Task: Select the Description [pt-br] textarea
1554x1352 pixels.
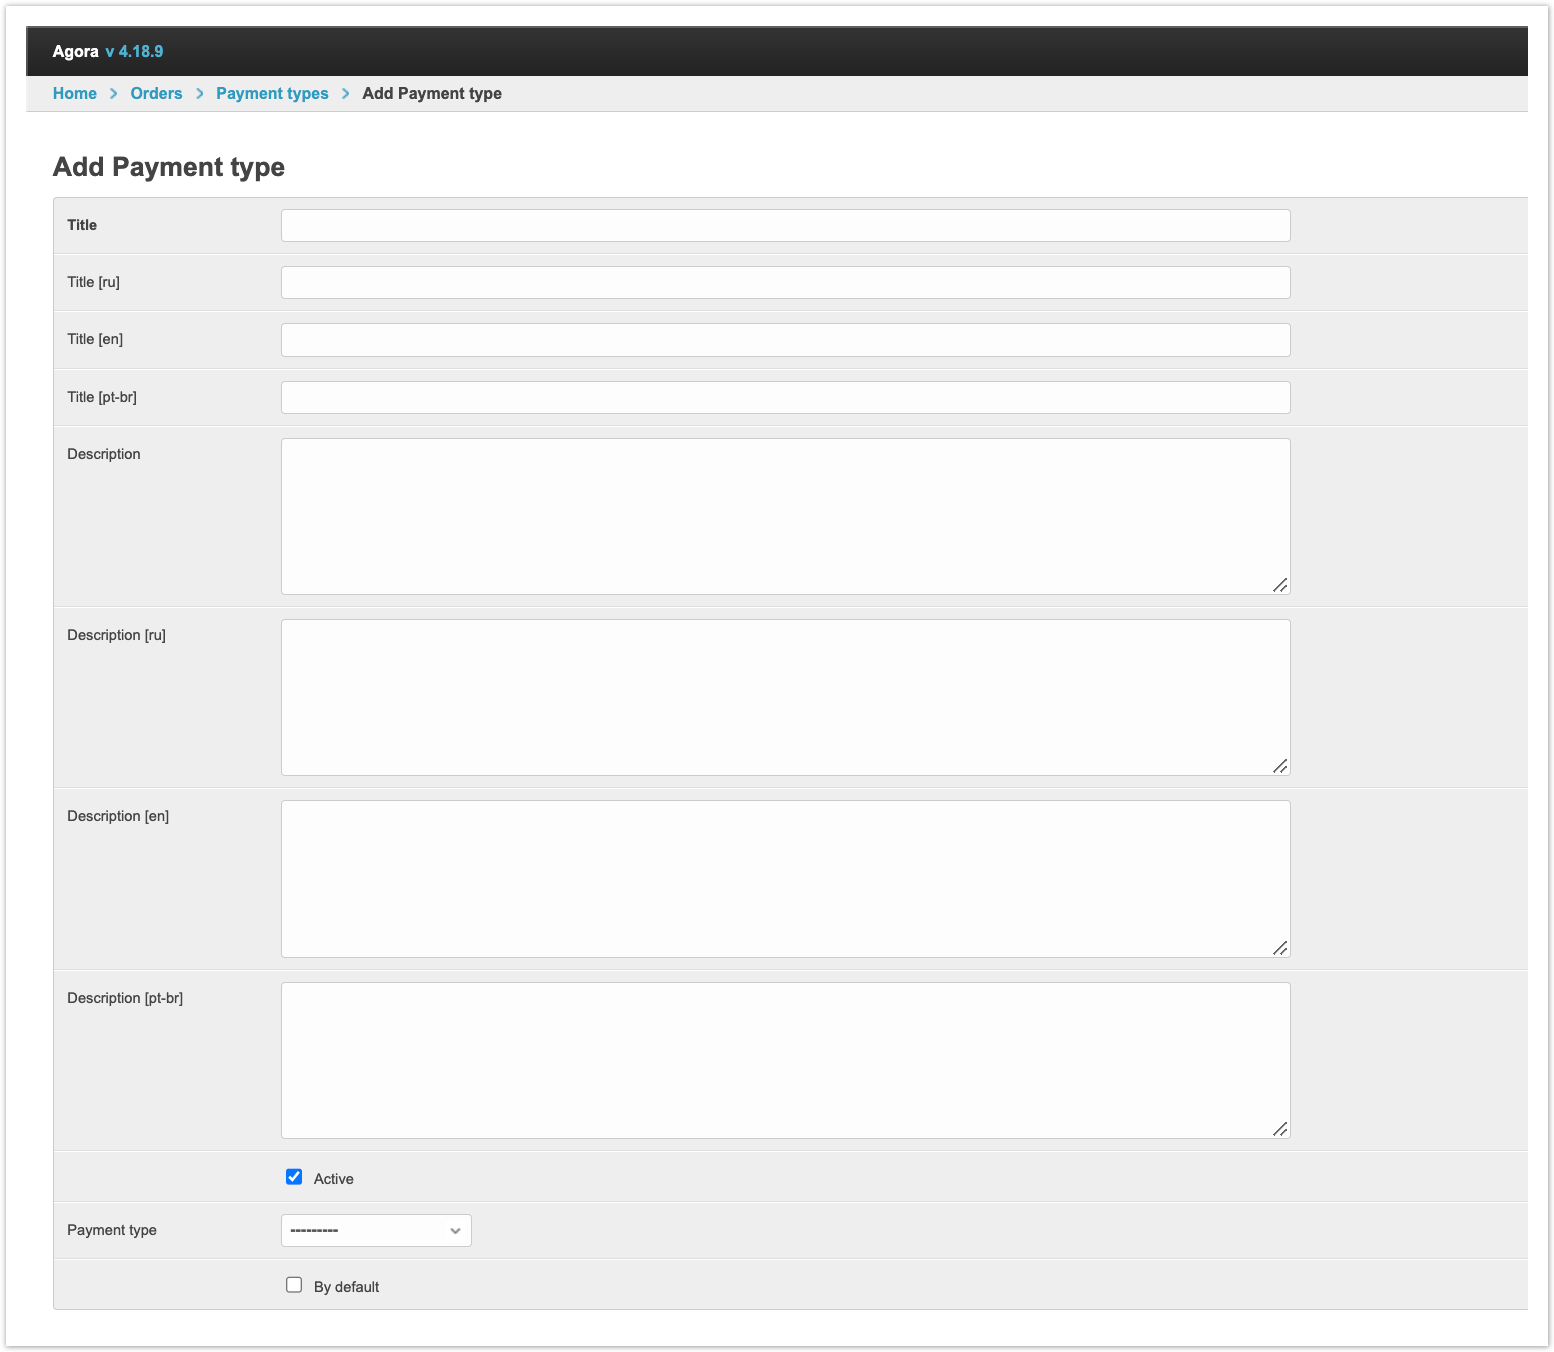Action: click(785, 1060)
